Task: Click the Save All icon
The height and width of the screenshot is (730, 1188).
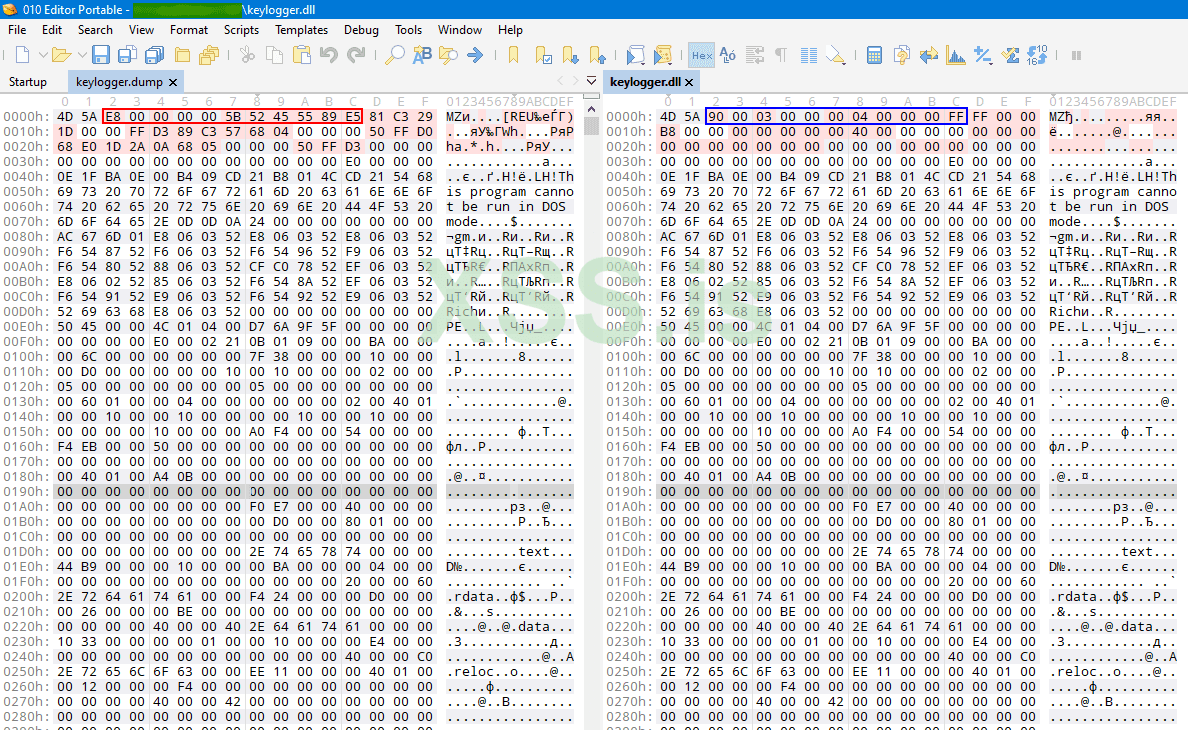Action: pos(155,55)
